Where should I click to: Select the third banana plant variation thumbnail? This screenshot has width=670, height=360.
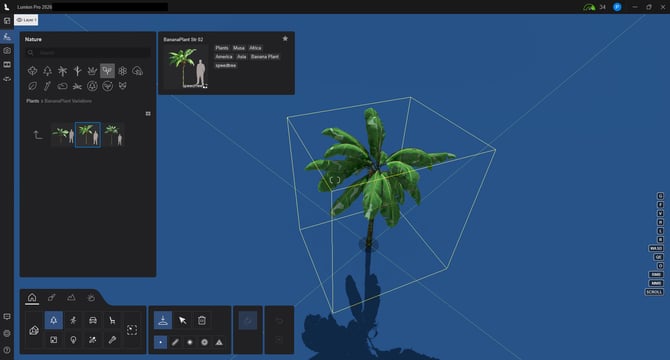pyautogui.click(x=114, y=135)
